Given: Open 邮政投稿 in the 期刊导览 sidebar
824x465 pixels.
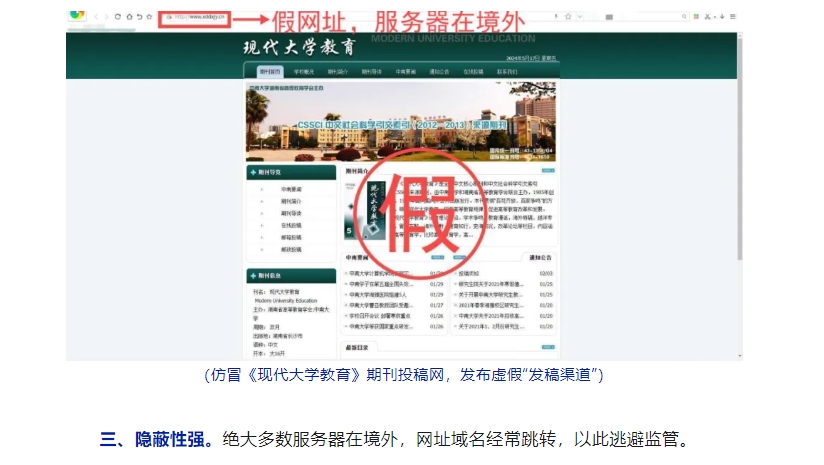Looking at the screenshot, I should [x=291, y=250].
